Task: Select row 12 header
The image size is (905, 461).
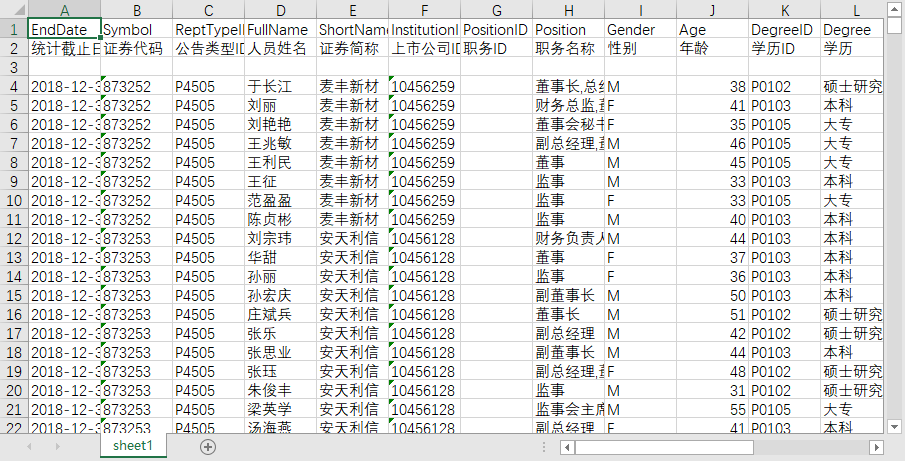Action: pos(14,238)
